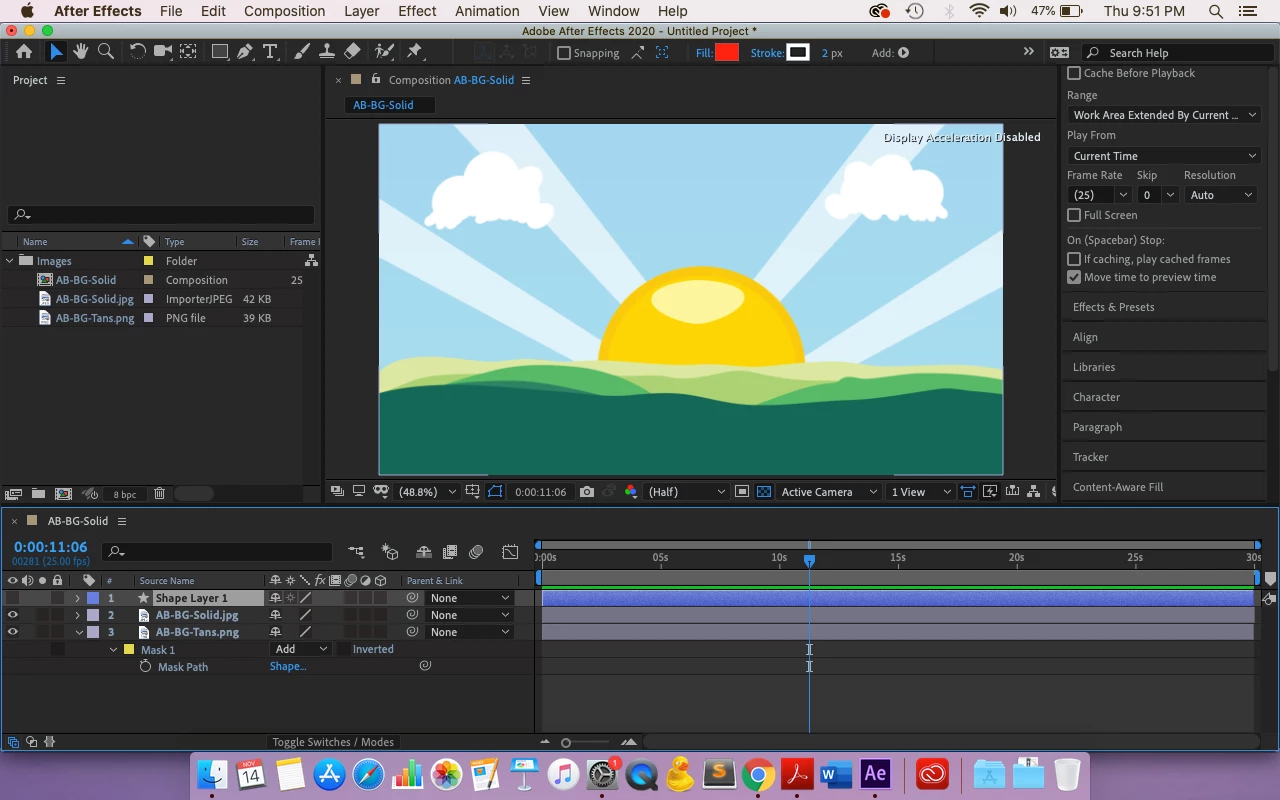Select the Roto Brush tool
Image resolution: width=1280 pixels, height=800 pixels.
[x=384, y=52]
